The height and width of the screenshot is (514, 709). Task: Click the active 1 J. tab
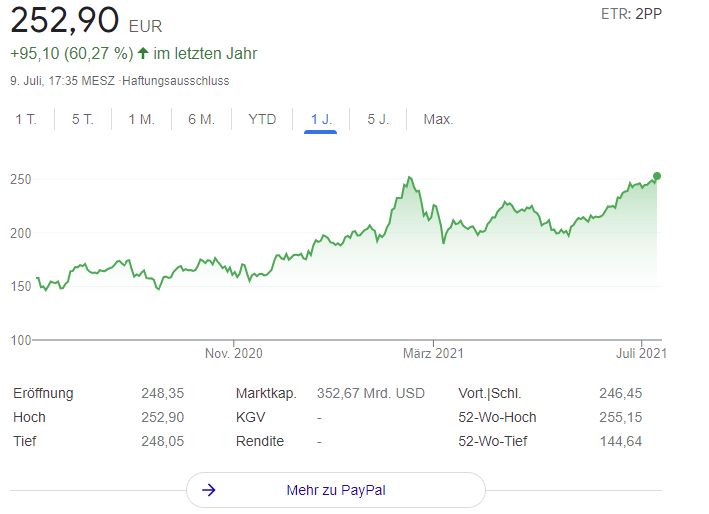[321, 119]
